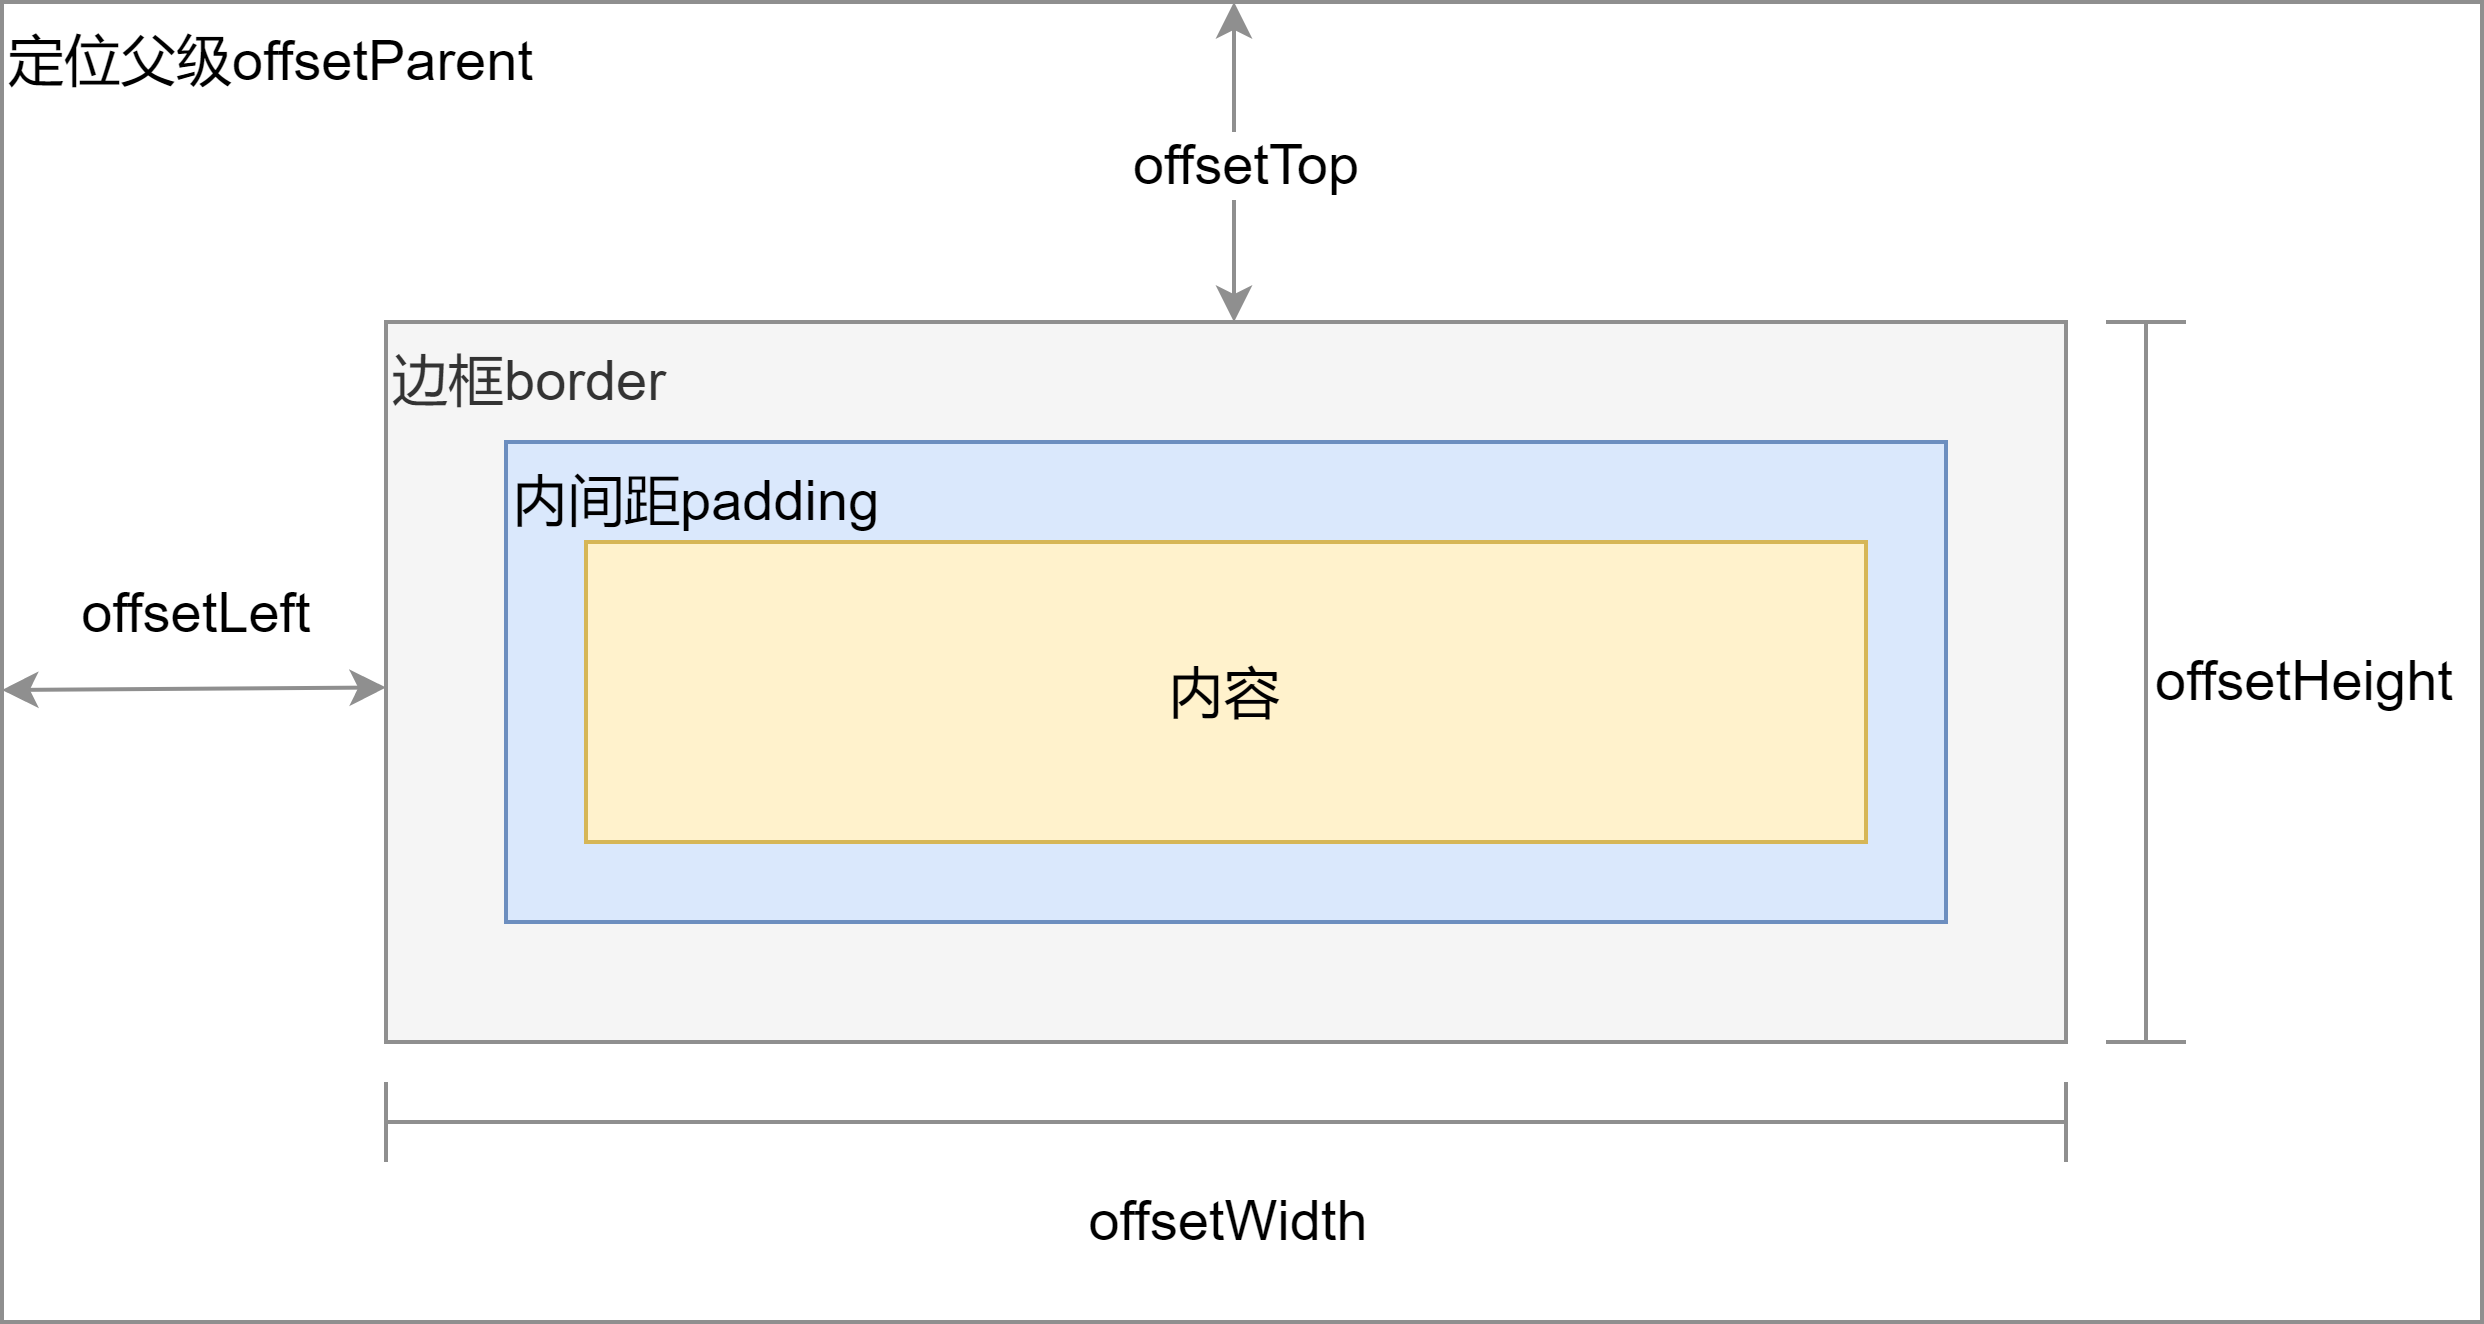Click the 内间距padding label
The width and height of the screenshot is (2484, 1324).
point(695,502)
